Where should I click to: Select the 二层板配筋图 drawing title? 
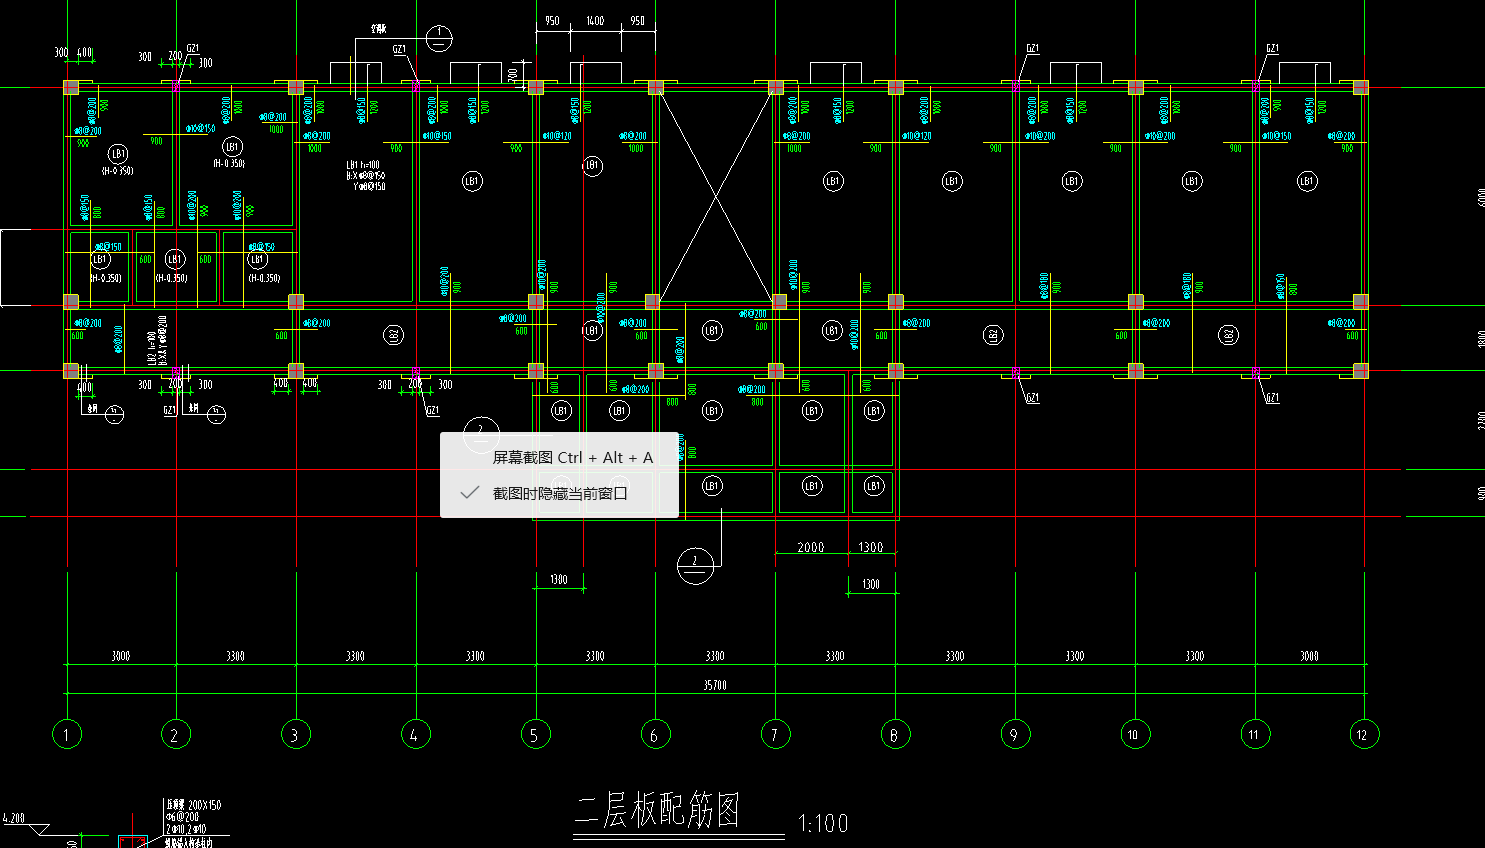tap(658, 810)
